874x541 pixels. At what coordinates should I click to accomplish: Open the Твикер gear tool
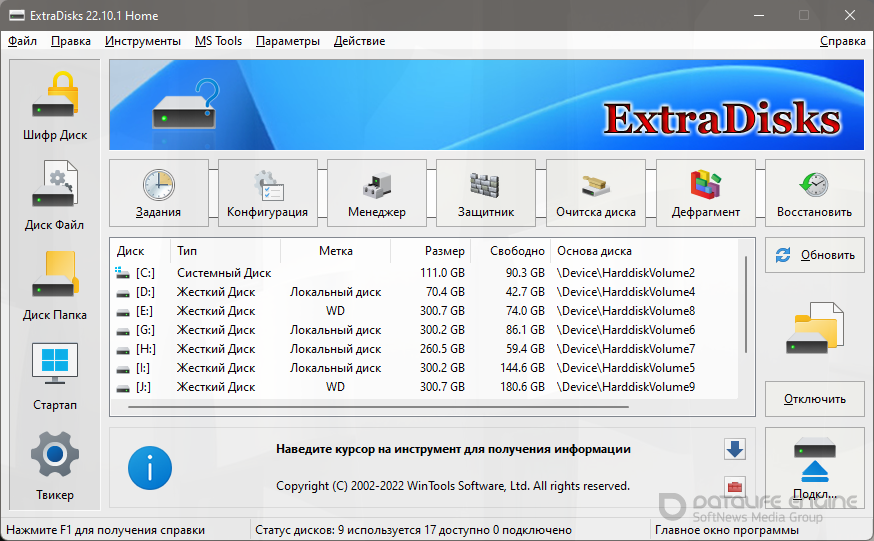click(55, 466)
